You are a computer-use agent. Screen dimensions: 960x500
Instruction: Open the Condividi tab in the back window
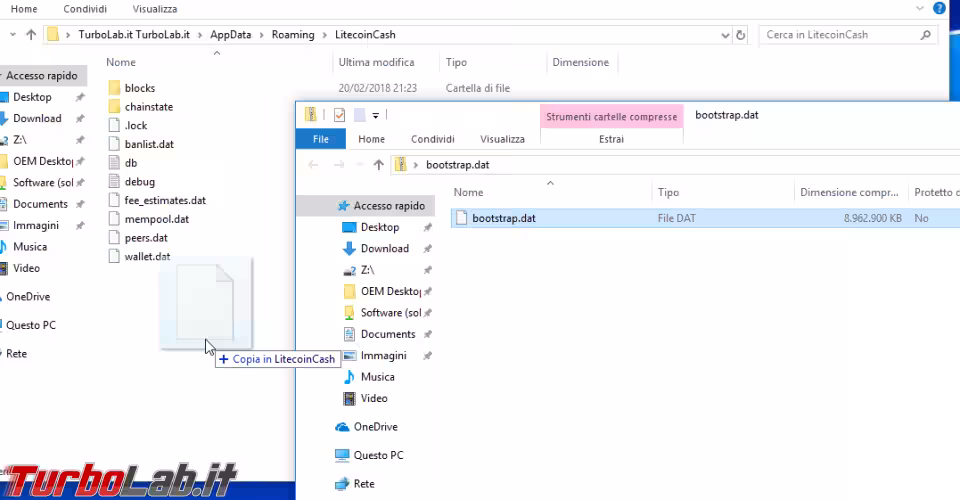[x=85, y=9]
